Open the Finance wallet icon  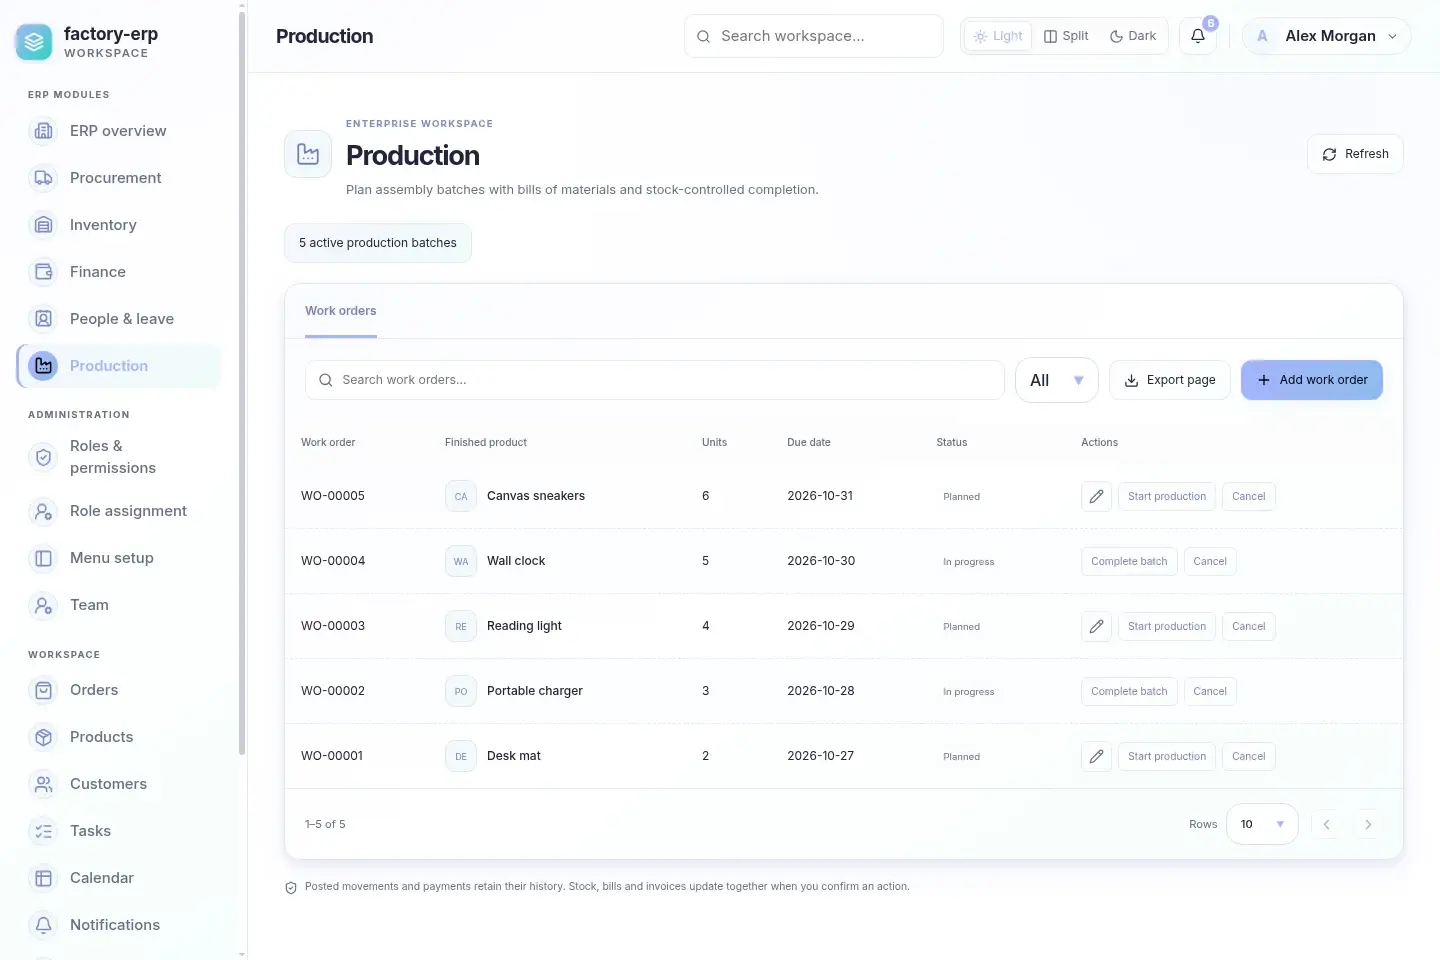44,272
